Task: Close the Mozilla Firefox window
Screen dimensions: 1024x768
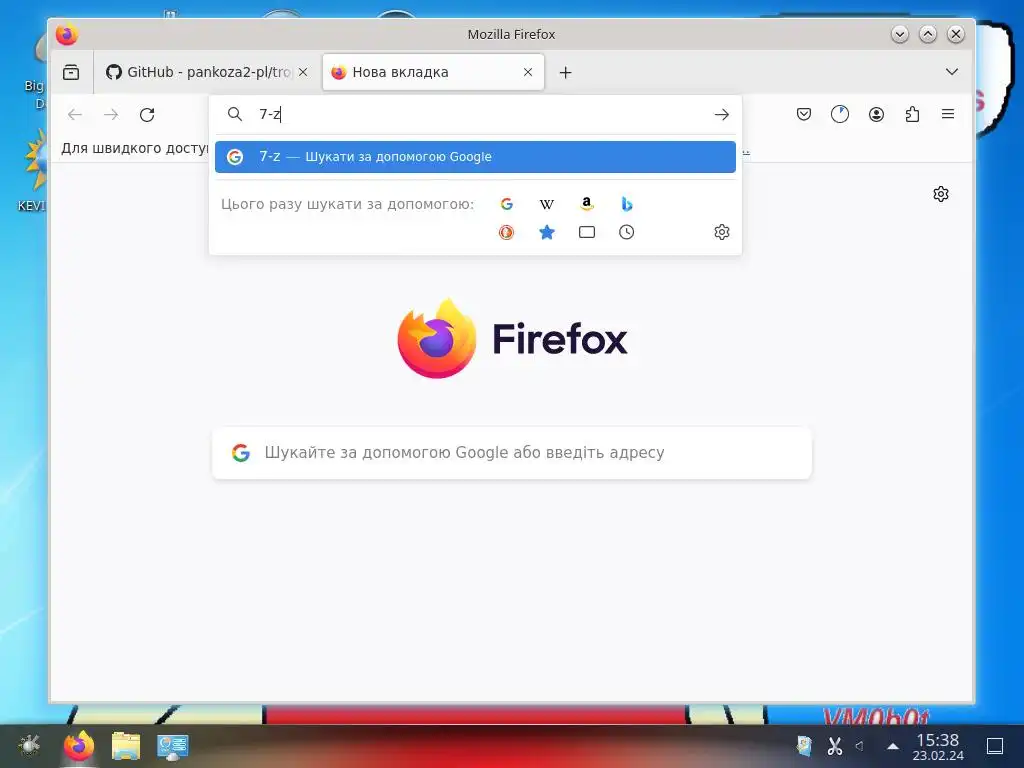Action: pyautogui.click(x=956, y=34)
